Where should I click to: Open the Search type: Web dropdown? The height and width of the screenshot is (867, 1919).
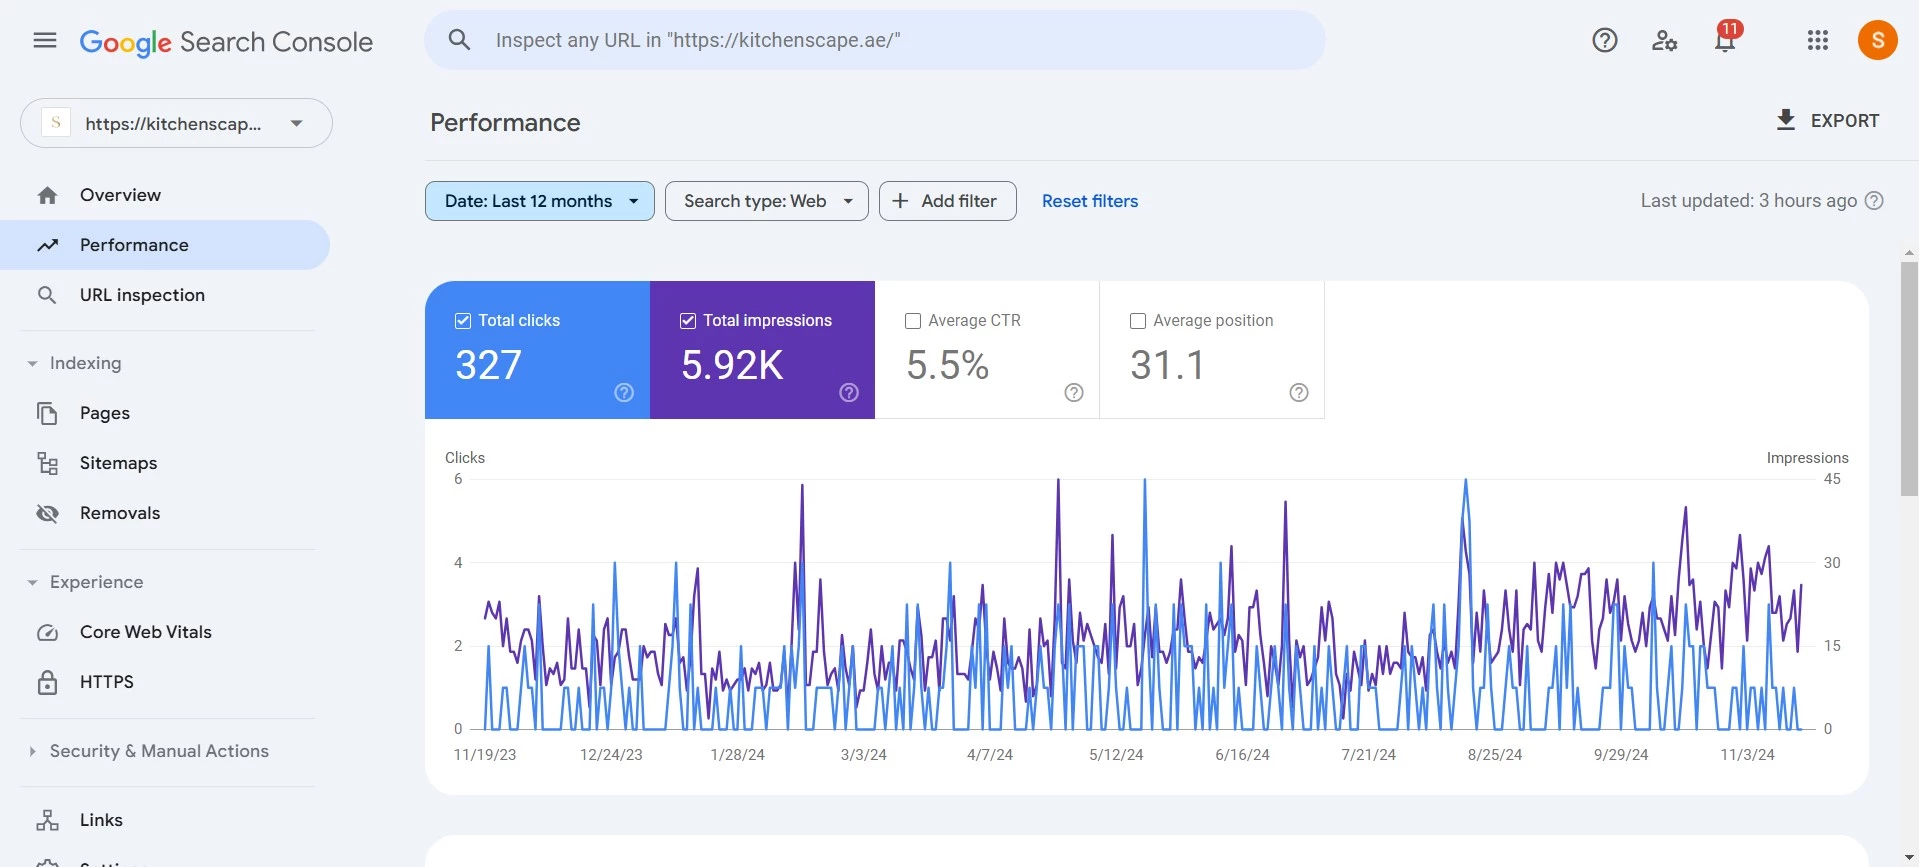coord(767,201)
